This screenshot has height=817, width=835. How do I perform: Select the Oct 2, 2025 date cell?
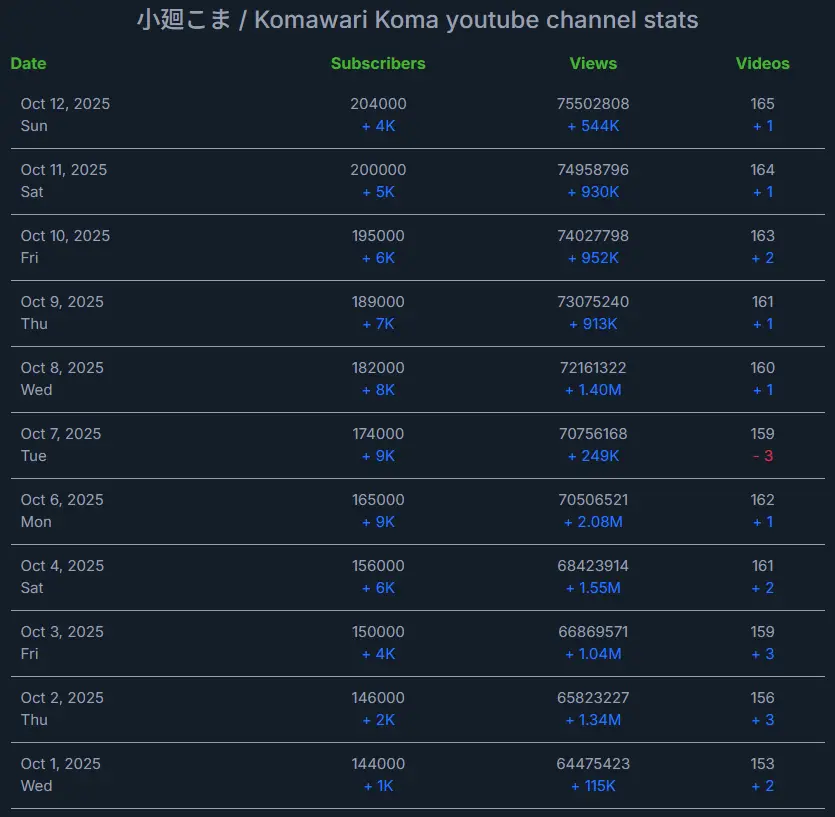62,698
